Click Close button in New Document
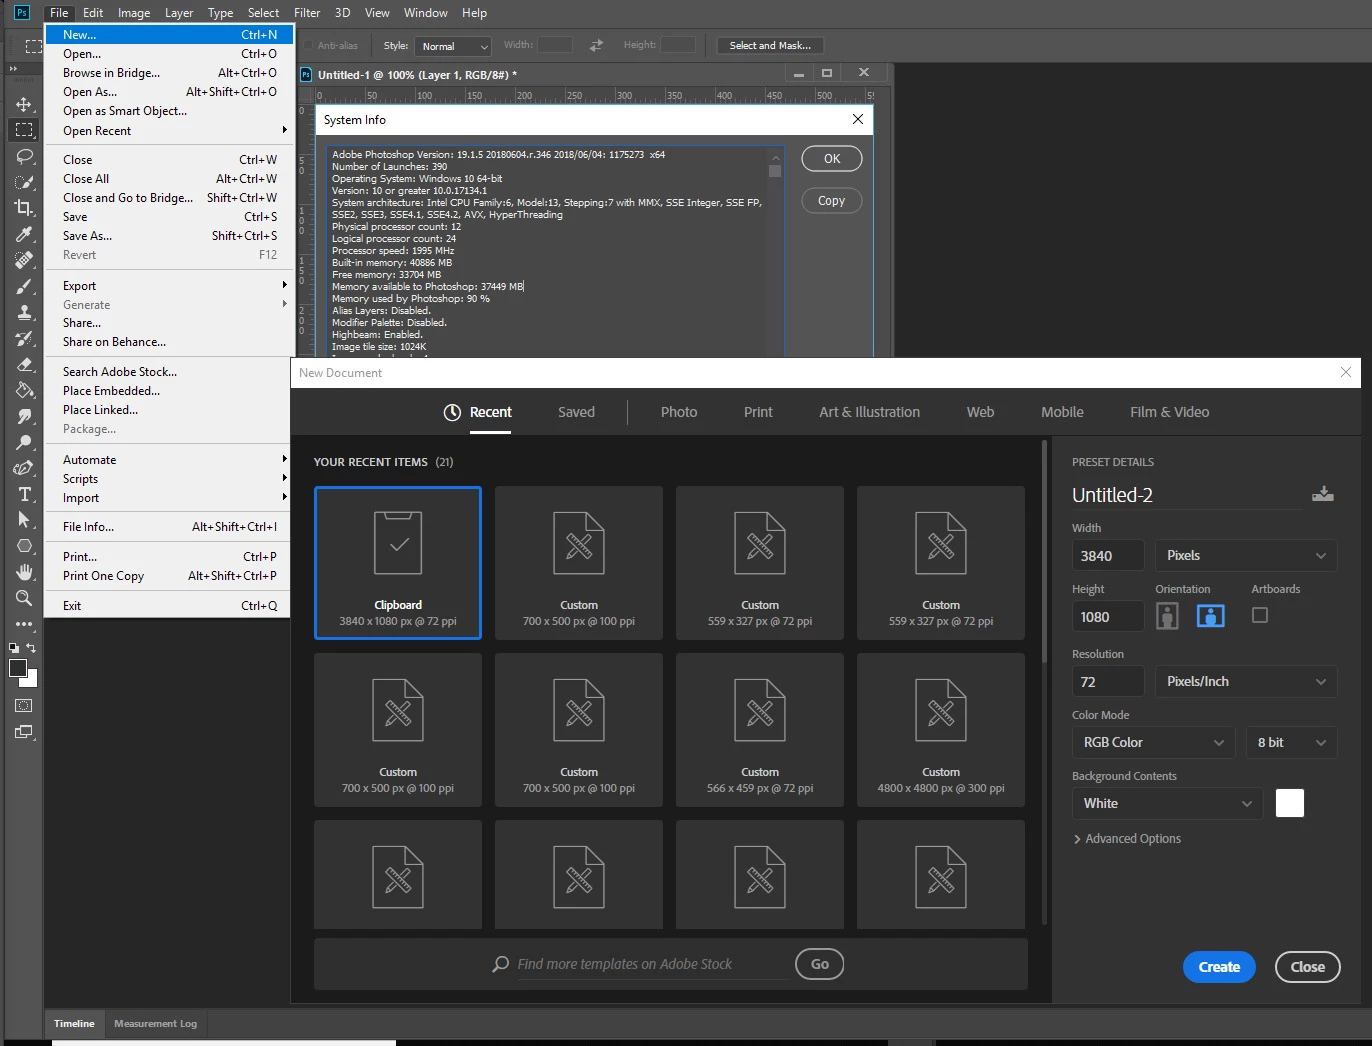This screenshot has height=1046, width=1372. (x=1307, y=967)
